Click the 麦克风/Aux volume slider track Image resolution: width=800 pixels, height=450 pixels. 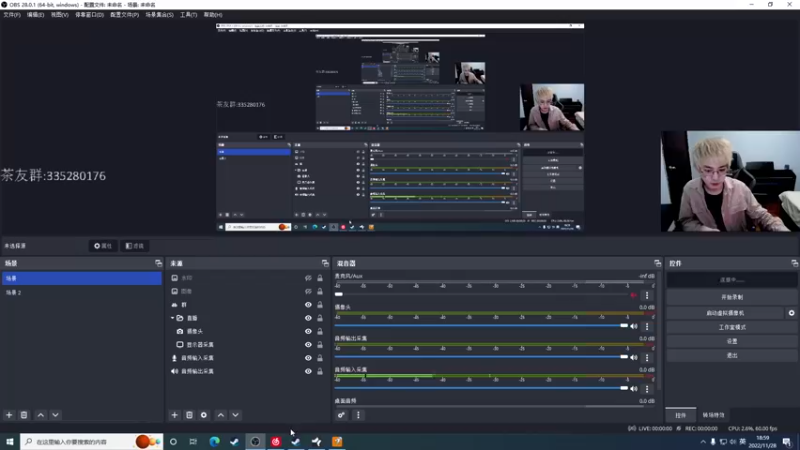(482, 294)
